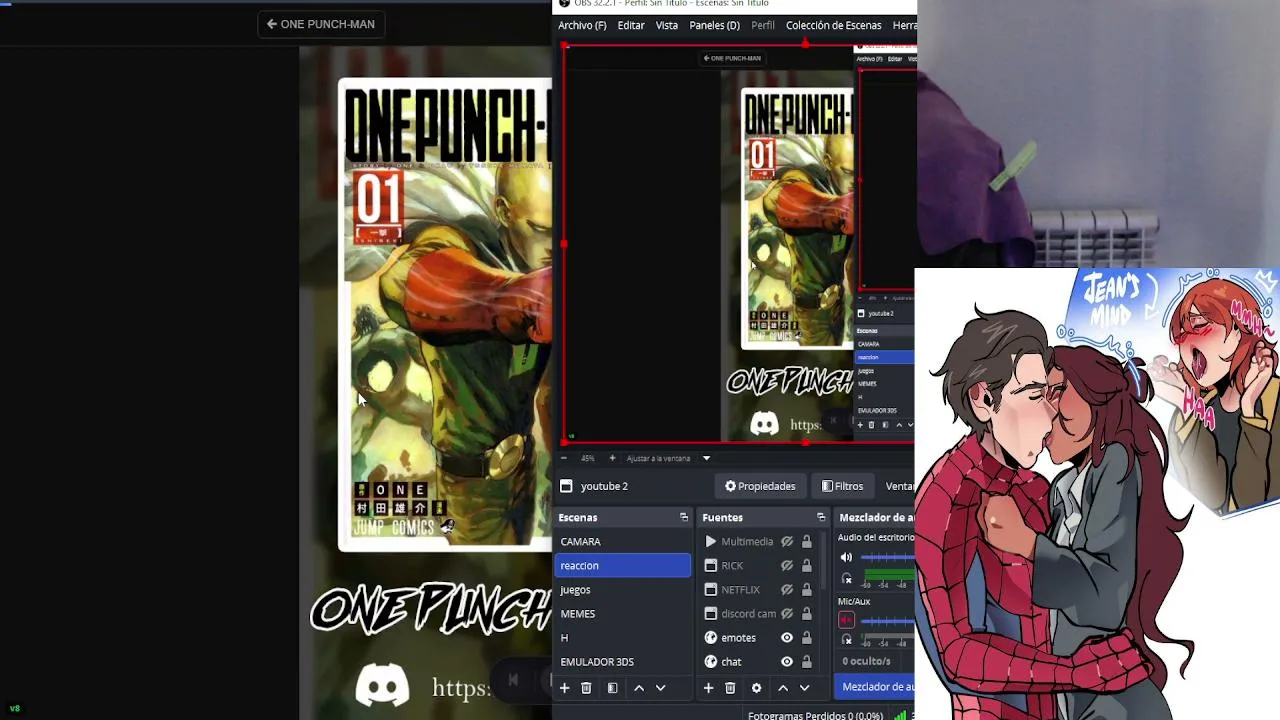Open the Archivo (F) menu
Screen dimensions: 1280x720
tap(582, 25)
